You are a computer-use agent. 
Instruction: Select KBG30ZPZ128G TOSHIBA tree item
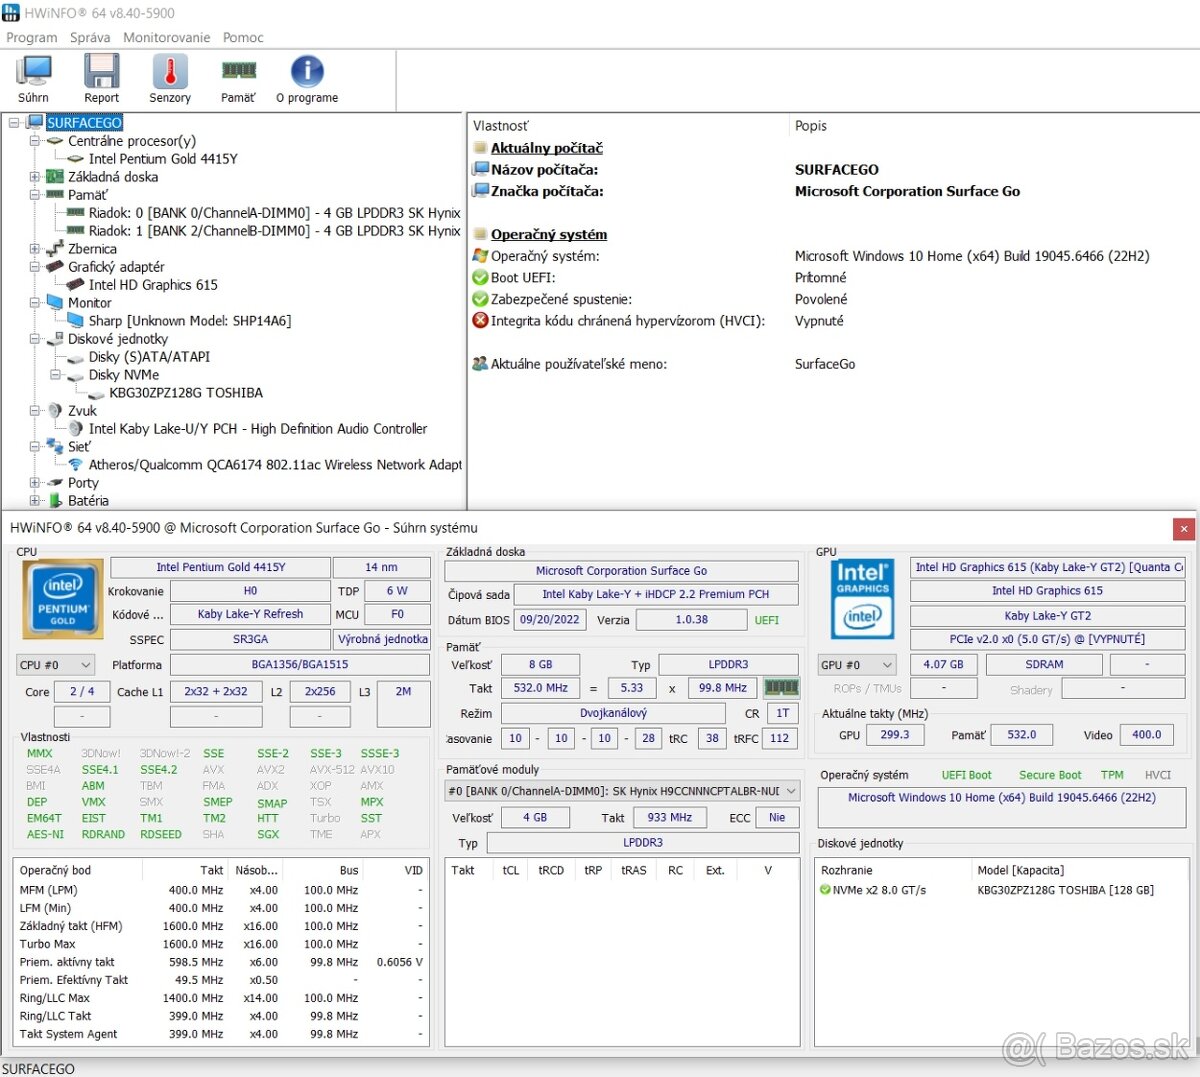click(x=186, y=393)
